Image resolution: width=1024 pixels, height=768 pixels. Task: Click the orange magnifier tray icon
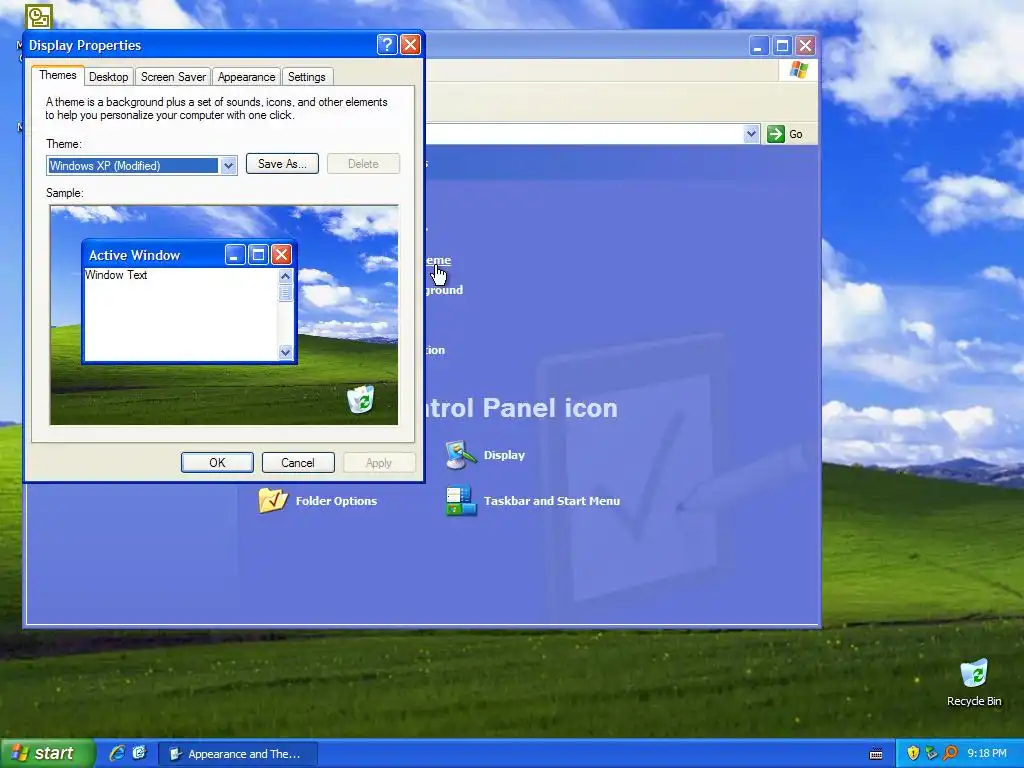coord(950,753)
